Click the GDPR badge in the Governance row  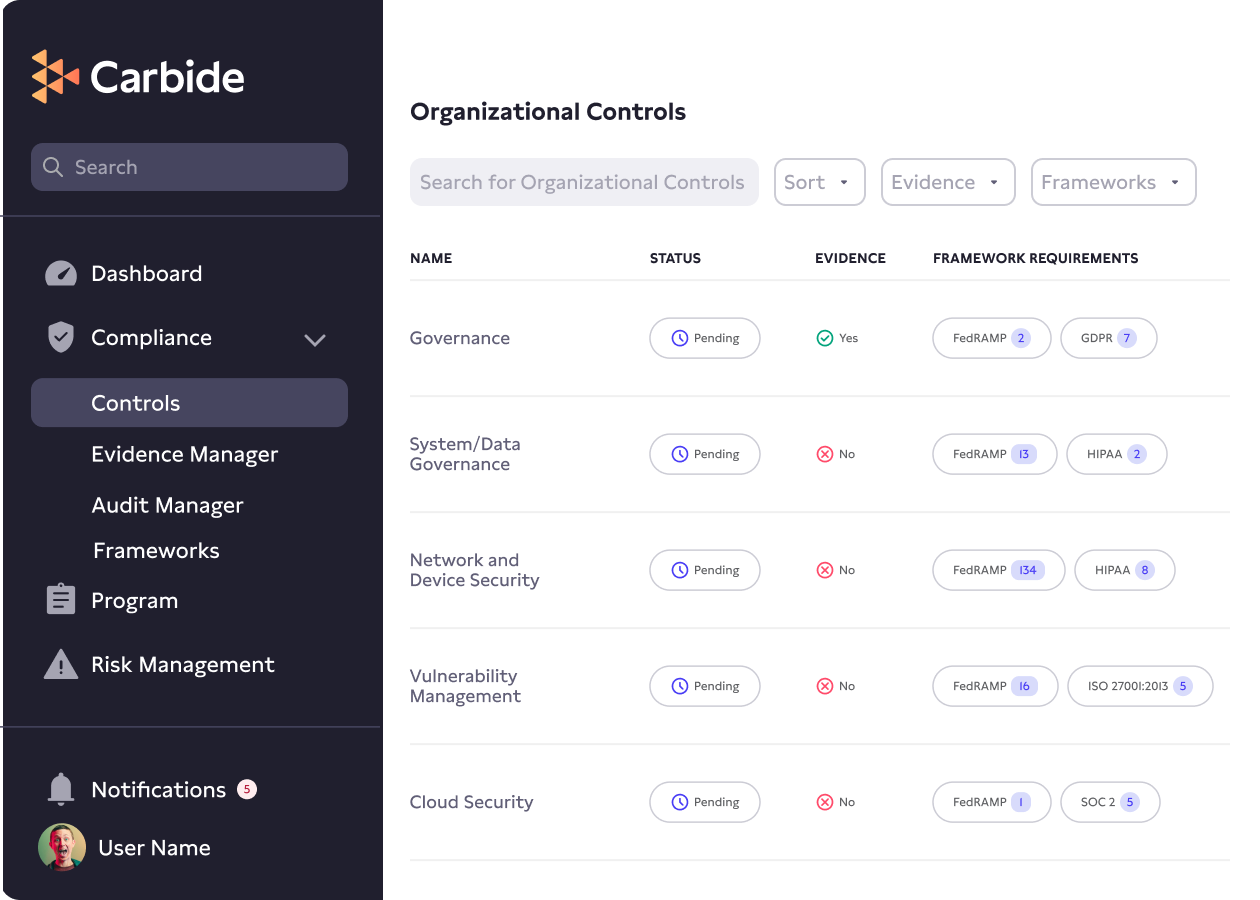[x=1108, y=338]
